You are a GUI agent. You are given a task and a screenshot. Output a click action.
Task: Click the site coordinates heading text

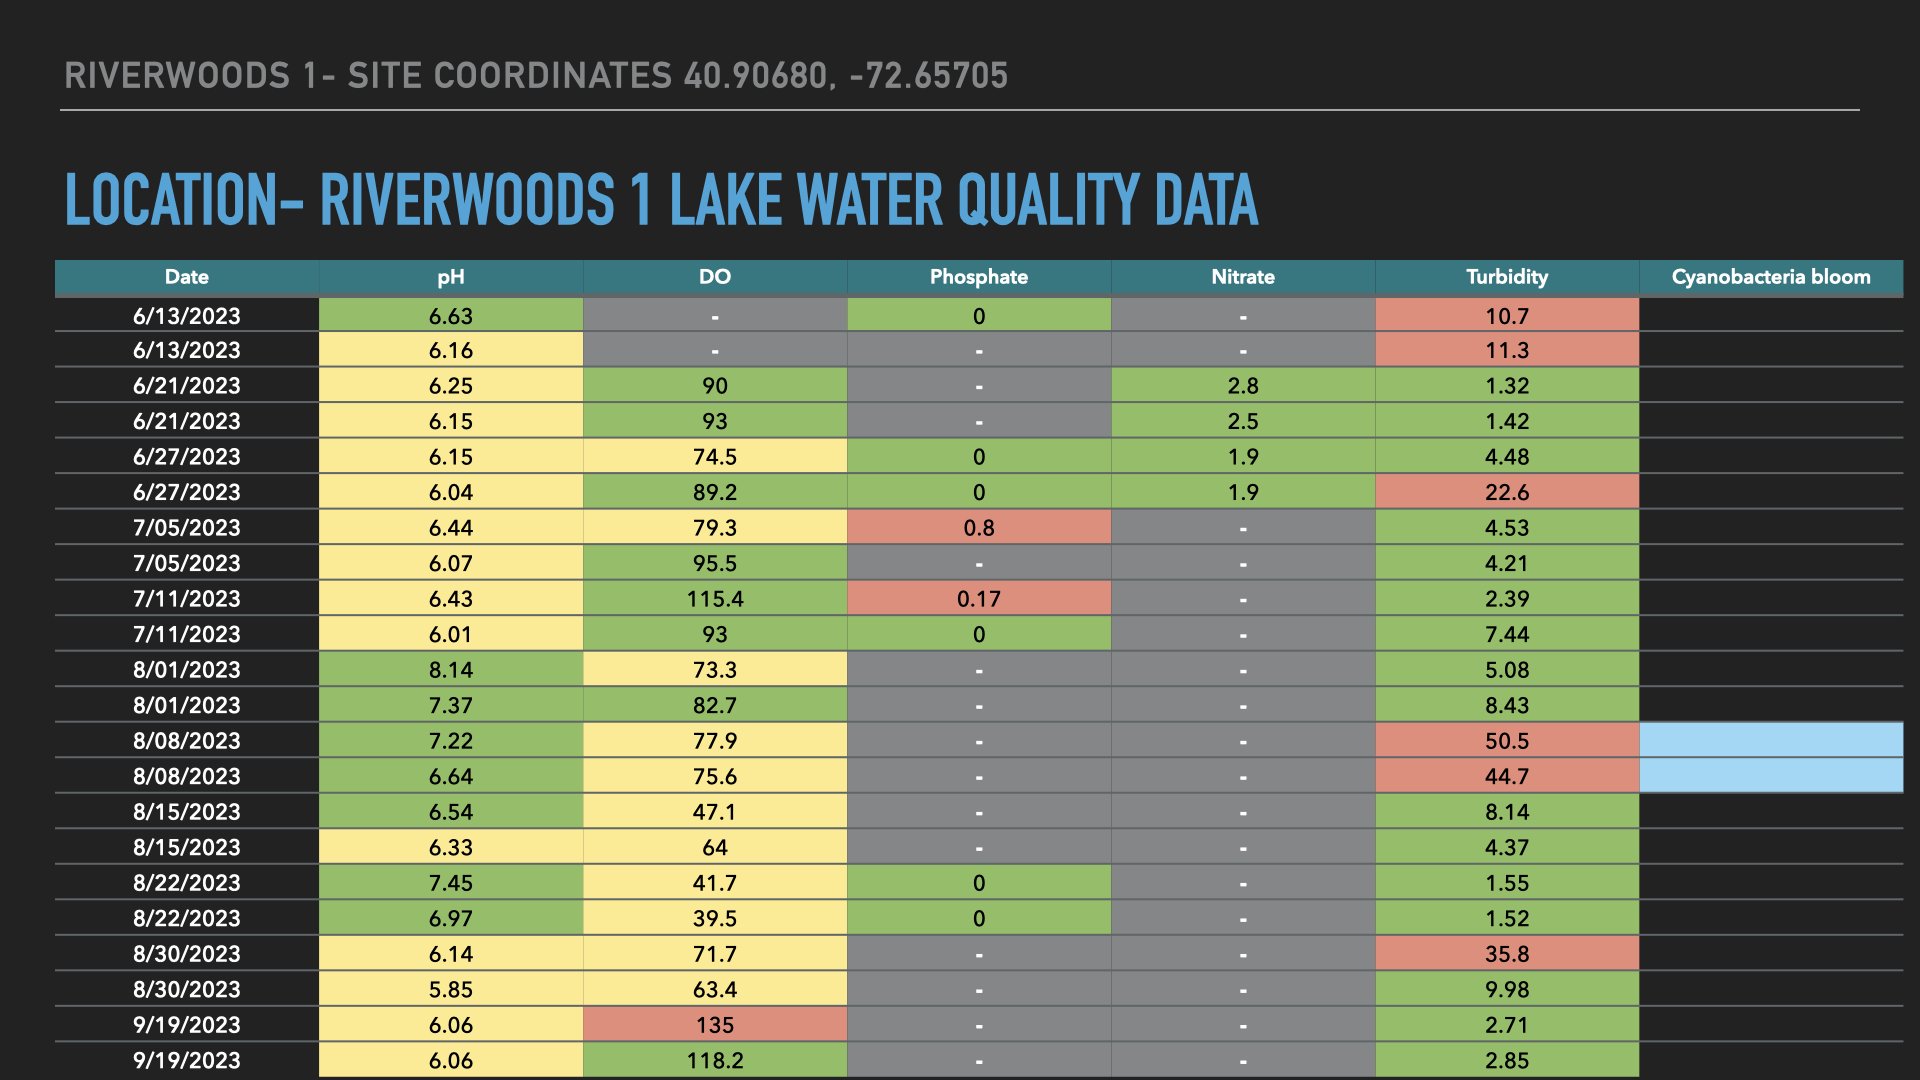click(536, 76)
